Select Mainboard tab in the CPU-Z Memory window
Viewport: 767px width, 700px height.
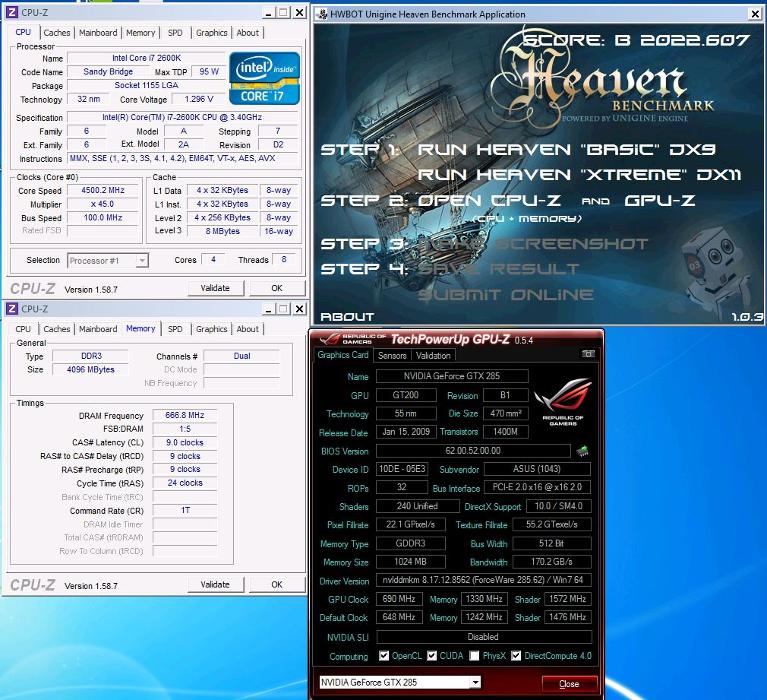[98, 329]
